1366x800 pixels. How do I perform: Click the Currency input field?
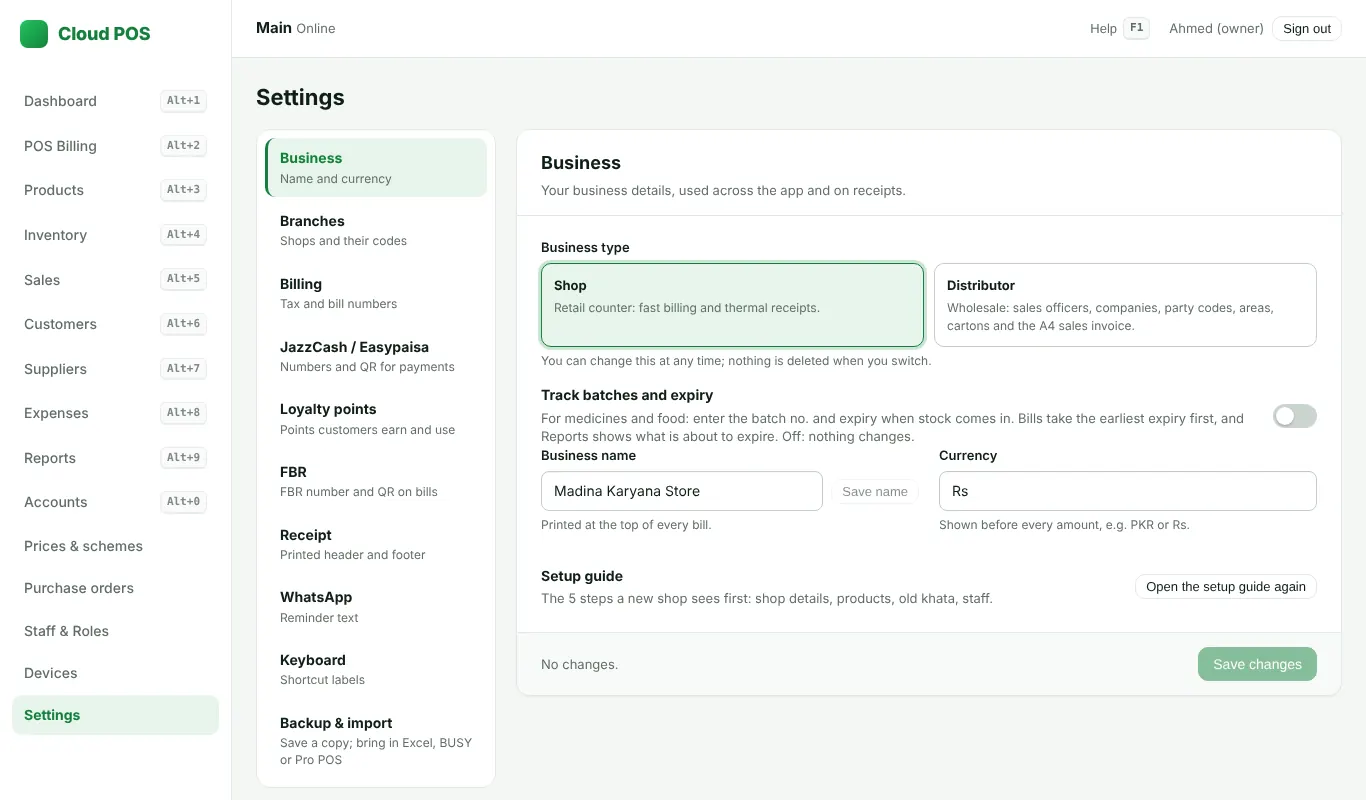(1128, 491)
